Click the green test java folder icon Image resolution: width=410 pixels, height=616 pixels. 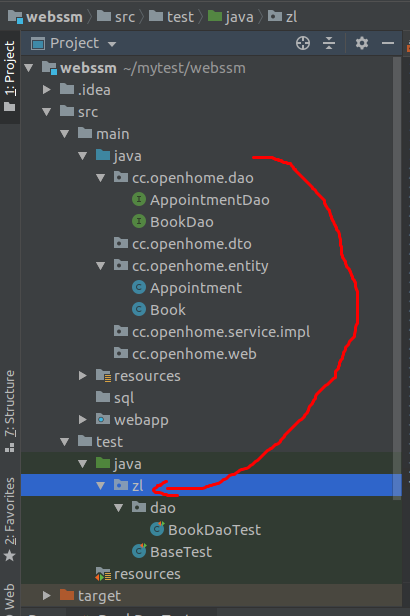pyautogui.click(x=103, y=463)
